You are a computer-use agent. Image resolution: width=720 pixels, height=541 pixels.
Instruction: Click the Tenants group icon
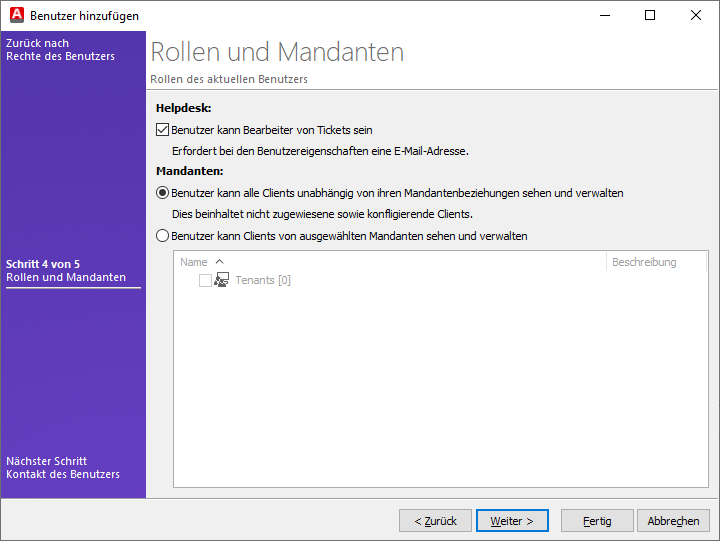221,280
